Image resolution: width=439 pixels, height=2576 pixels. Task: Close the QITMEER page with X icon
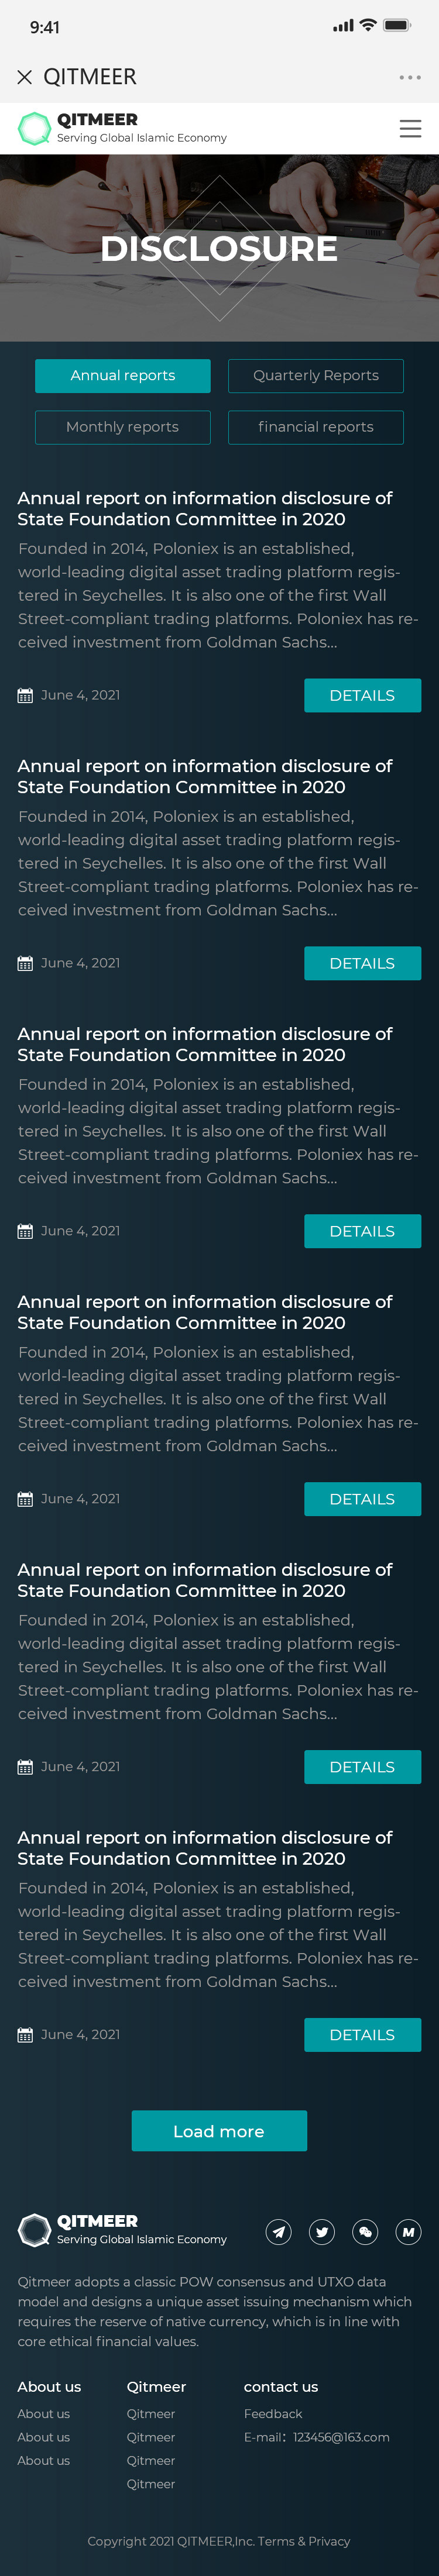pos(25,77)
